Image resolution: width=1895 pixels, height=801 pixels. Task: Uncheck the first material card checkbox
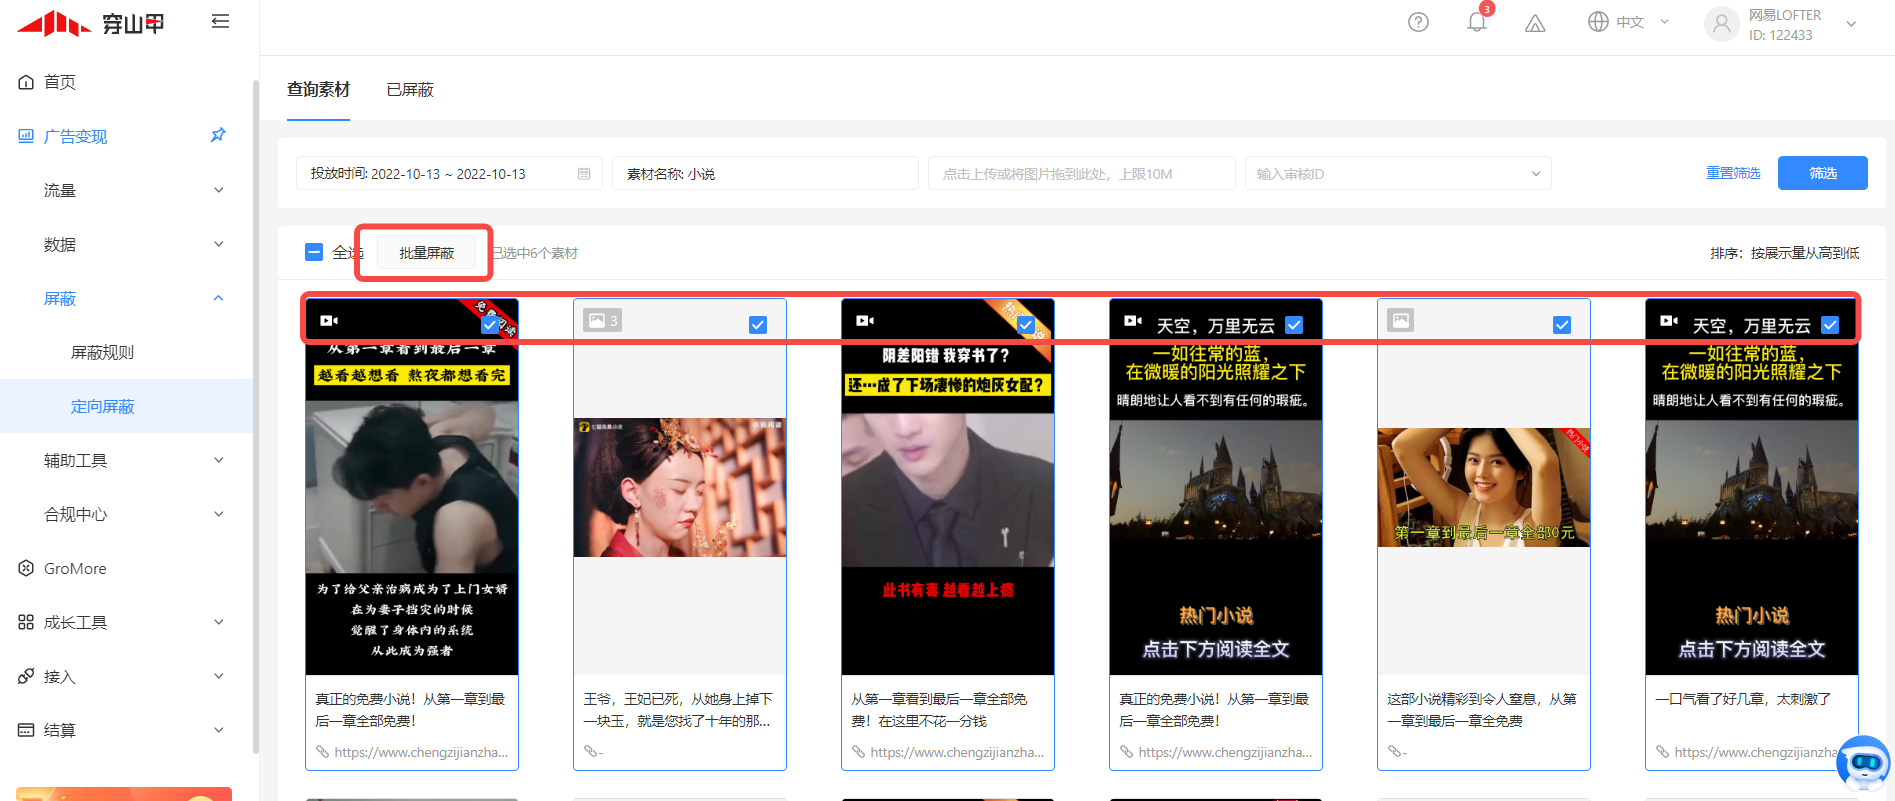(490, 325)
